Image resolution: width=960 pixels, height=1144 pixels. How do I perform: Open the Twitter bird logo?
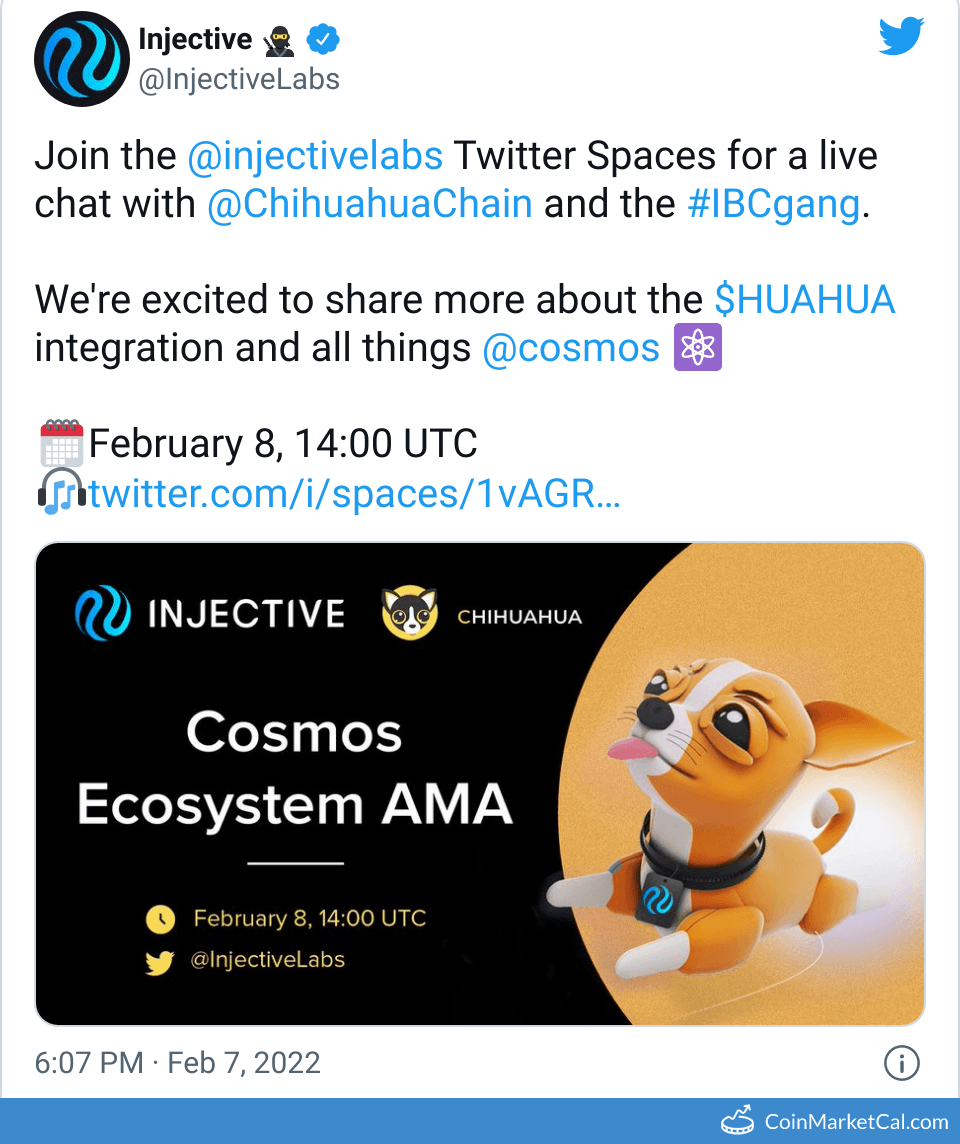tap(902, 38)
